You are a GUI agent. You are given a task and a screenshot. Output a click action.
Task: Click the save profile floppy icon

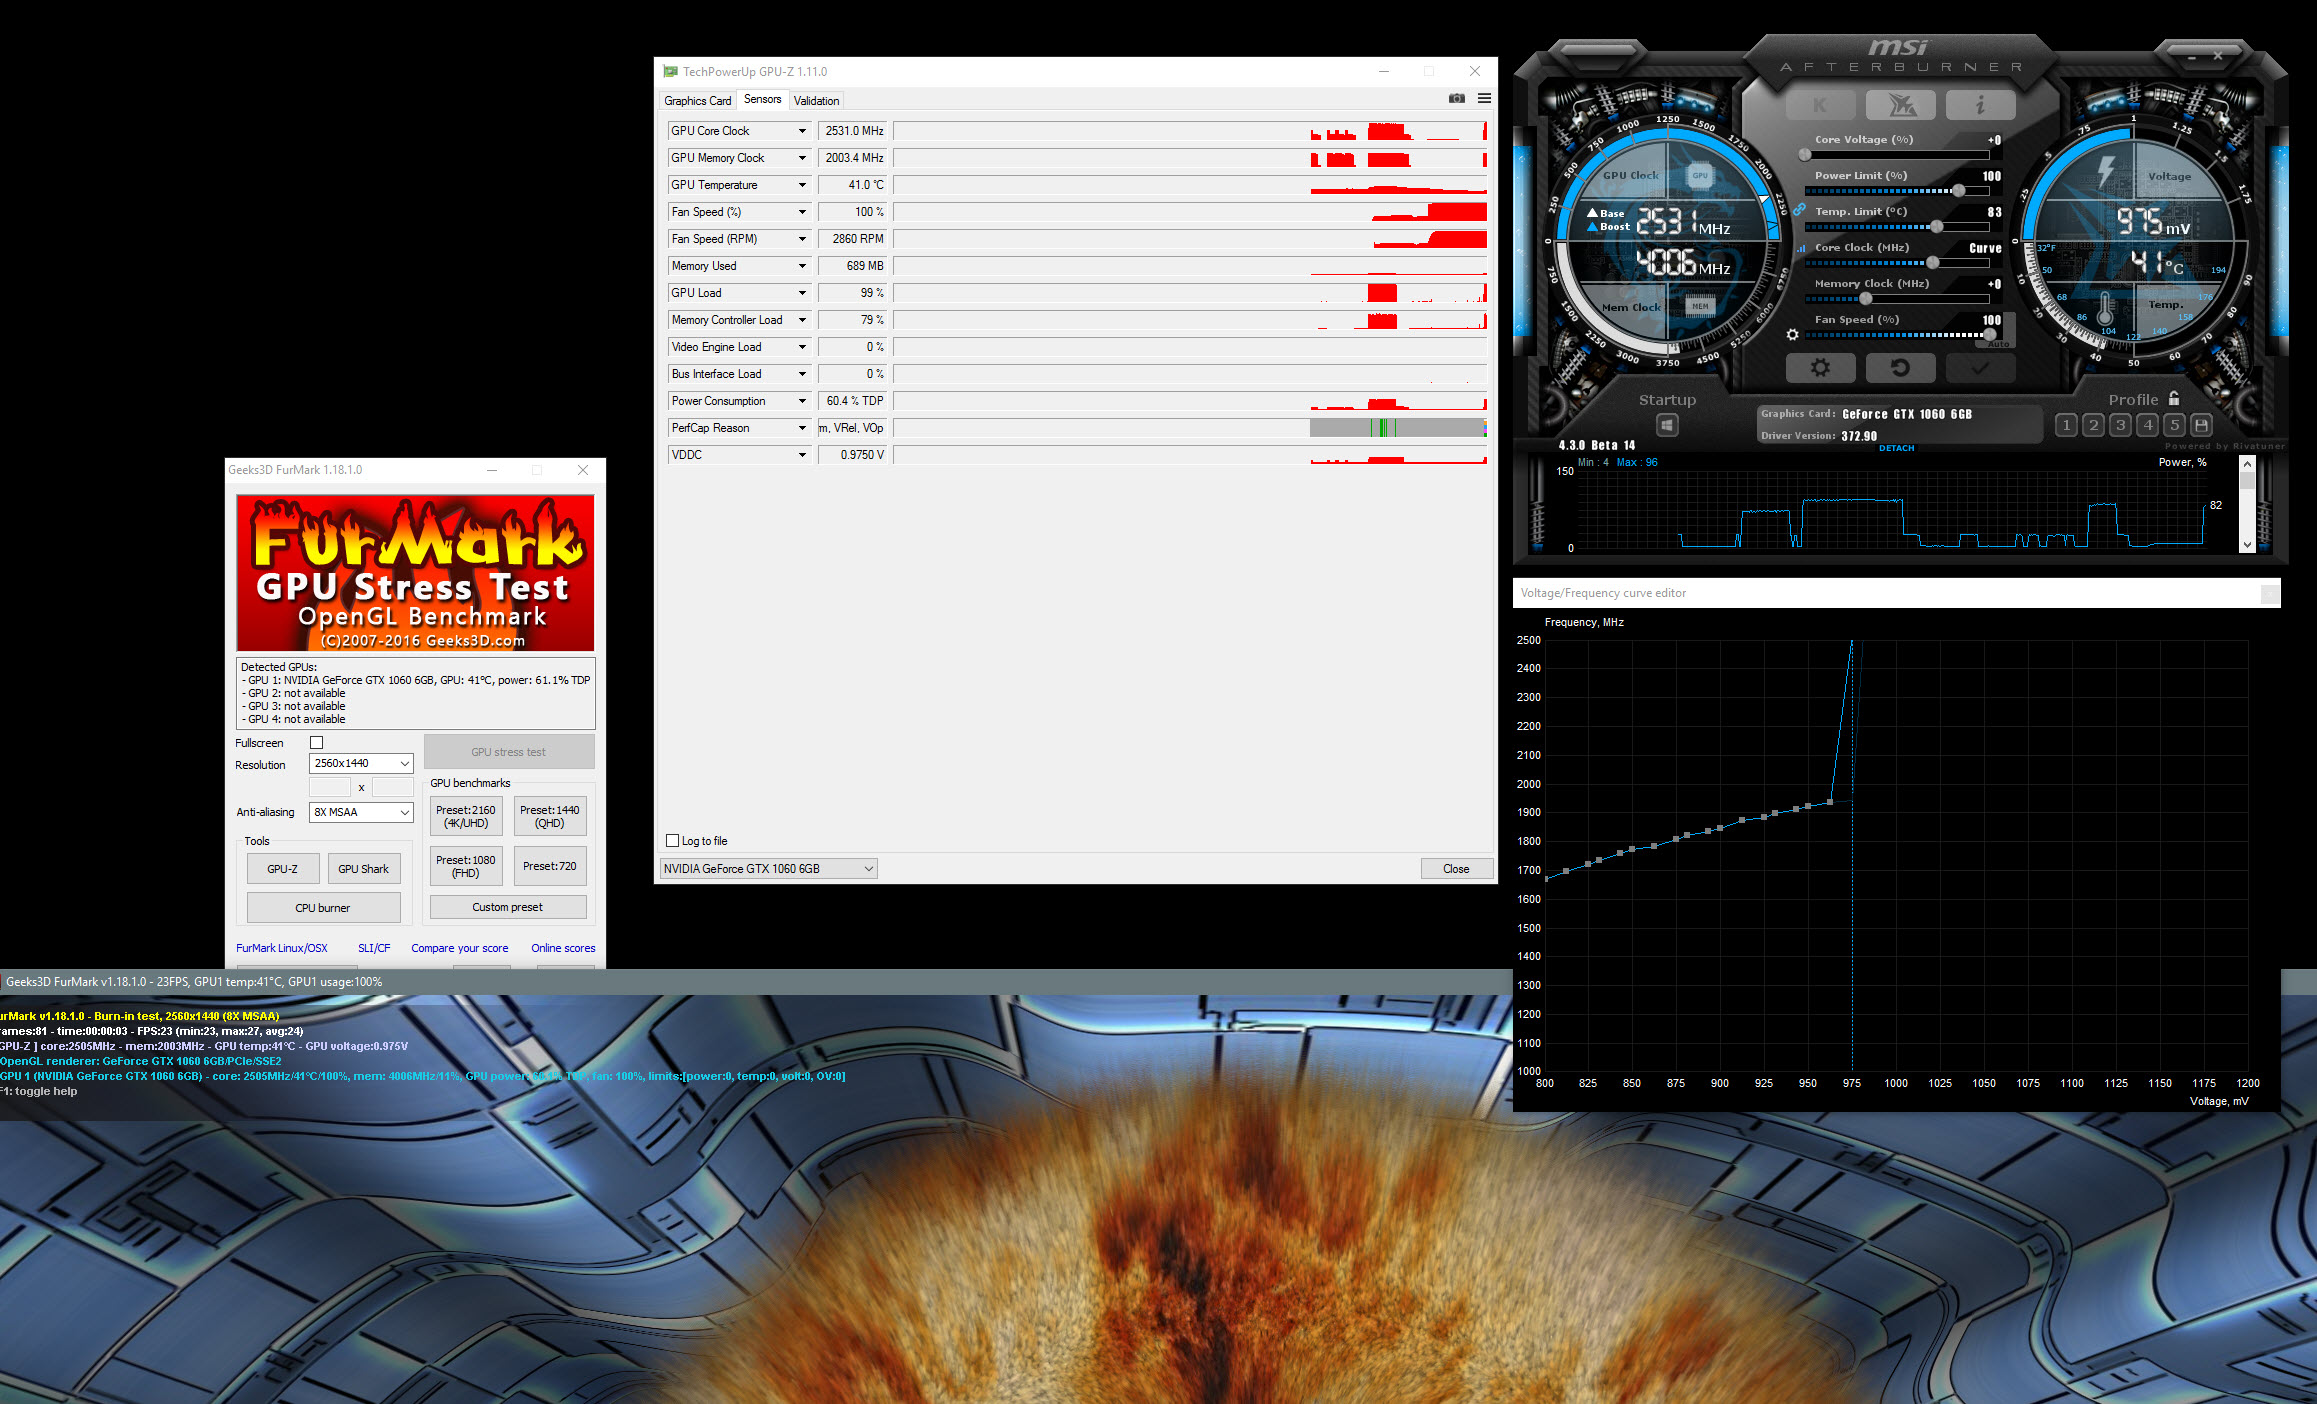[2201, 425]
